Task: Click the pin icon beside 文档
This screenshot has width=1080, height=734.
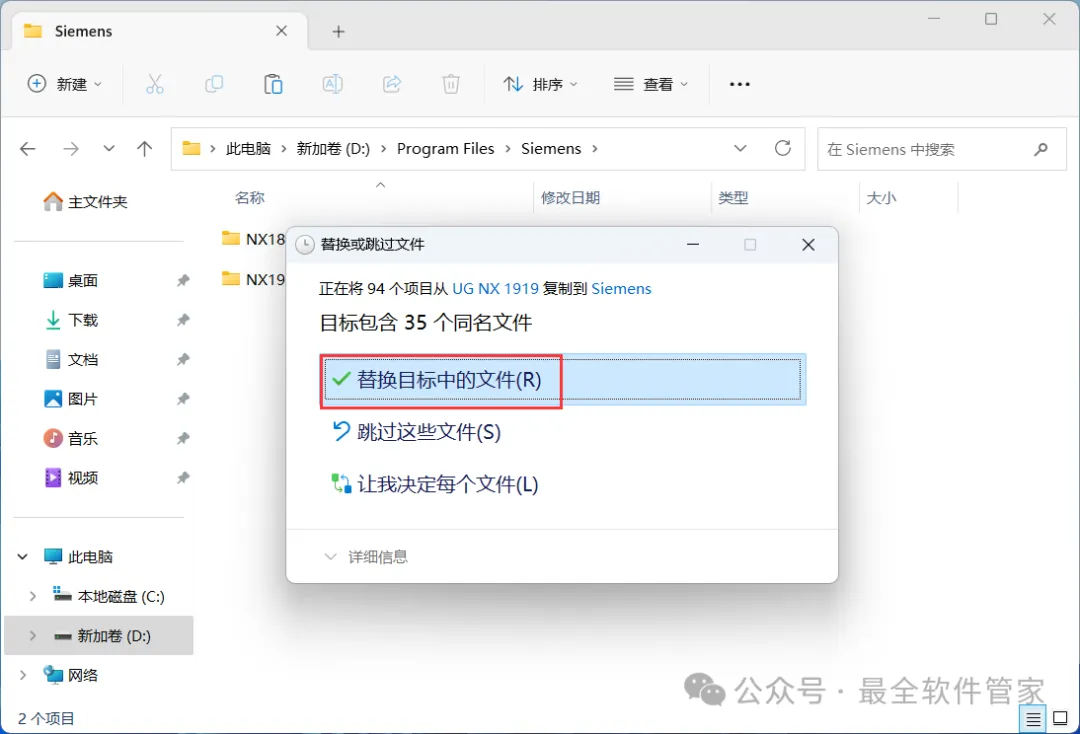Action: coord(183,359)
